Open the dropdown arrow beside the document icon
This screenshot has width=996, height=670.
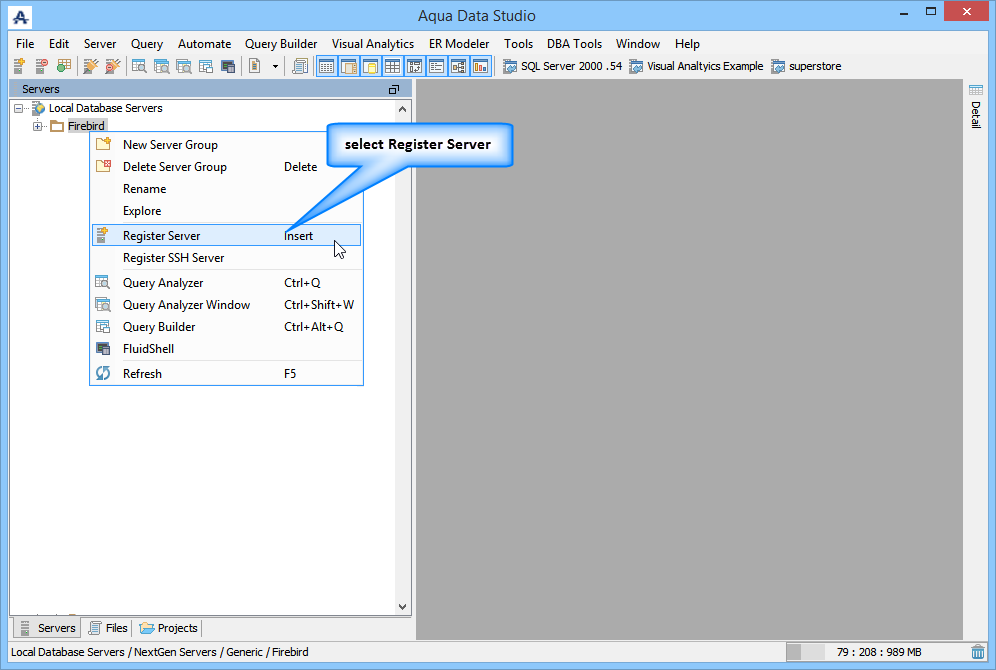click(x=275, y=66)
